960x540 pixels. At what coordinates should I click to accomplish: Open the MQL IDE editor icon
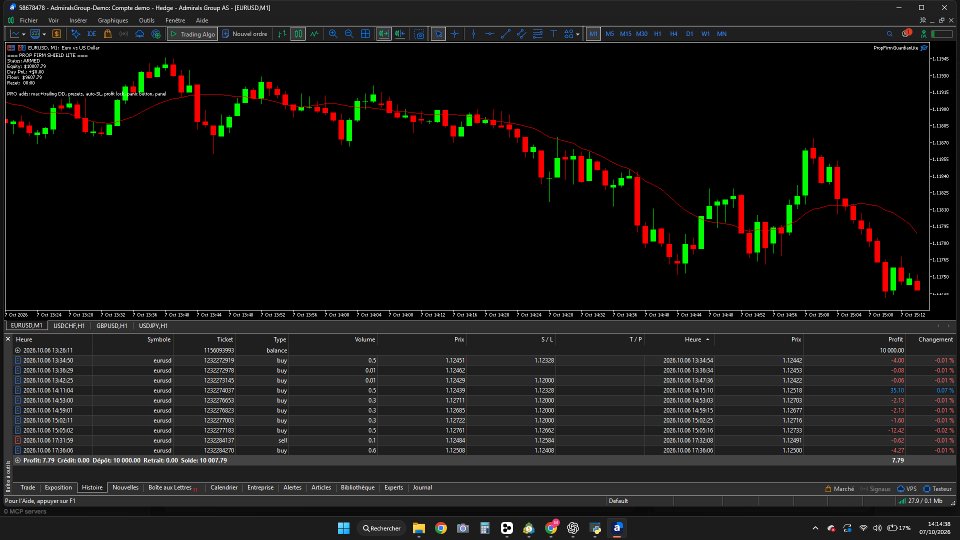(92, 34)
